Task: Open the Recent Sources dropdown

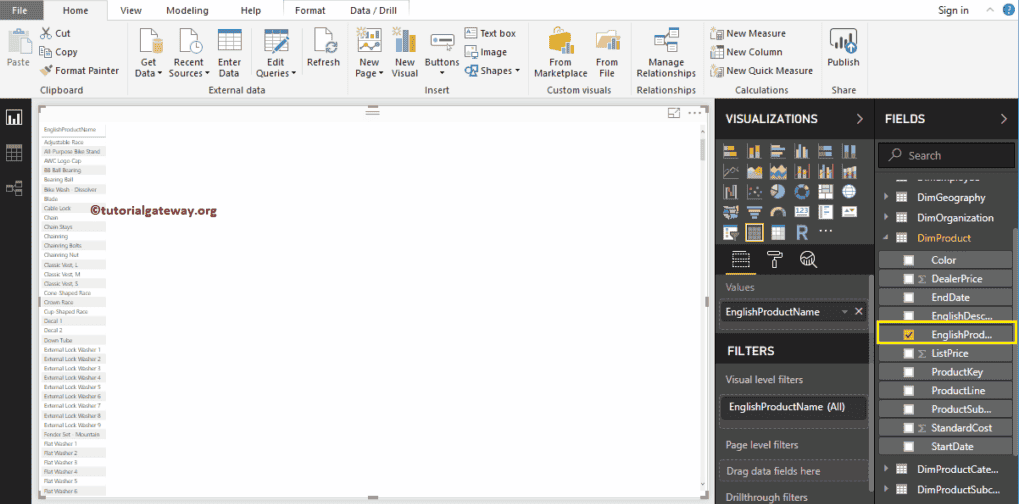Action: 188,55
